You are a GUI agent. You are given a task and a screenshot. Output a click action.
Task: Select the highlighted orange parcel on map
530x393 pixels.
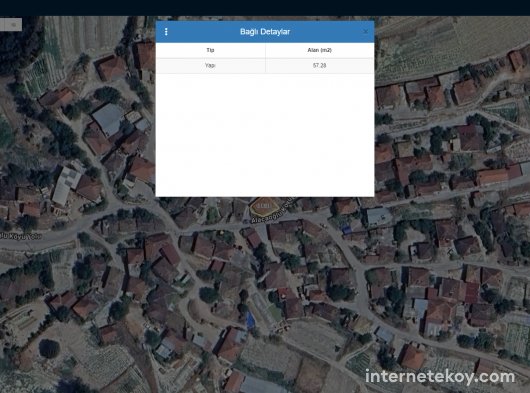(x=264, y=206)
